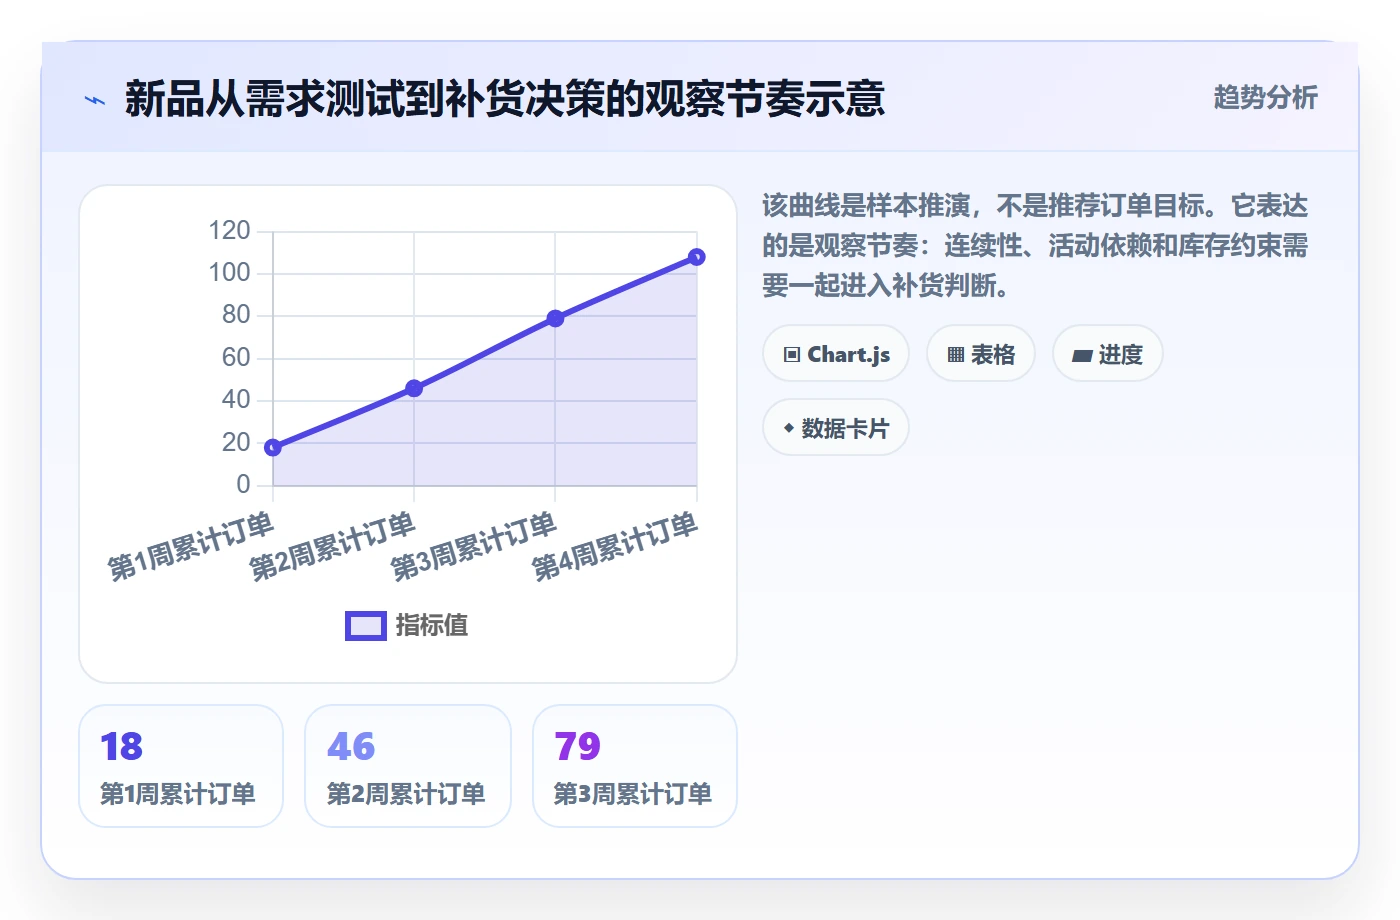This screenshot has width=1400, height=920.
Task: Click the description paragraph starting 该曲线是样本推演
Action: (1035, 246)
